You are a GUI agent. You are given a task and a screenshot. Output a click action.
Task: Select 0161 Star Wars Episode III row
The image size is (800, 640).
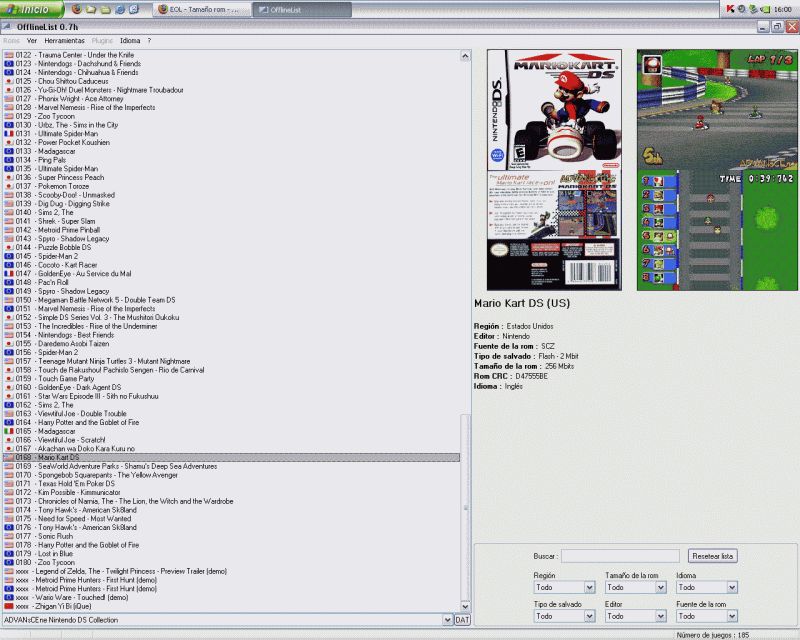tap(231, 396)
